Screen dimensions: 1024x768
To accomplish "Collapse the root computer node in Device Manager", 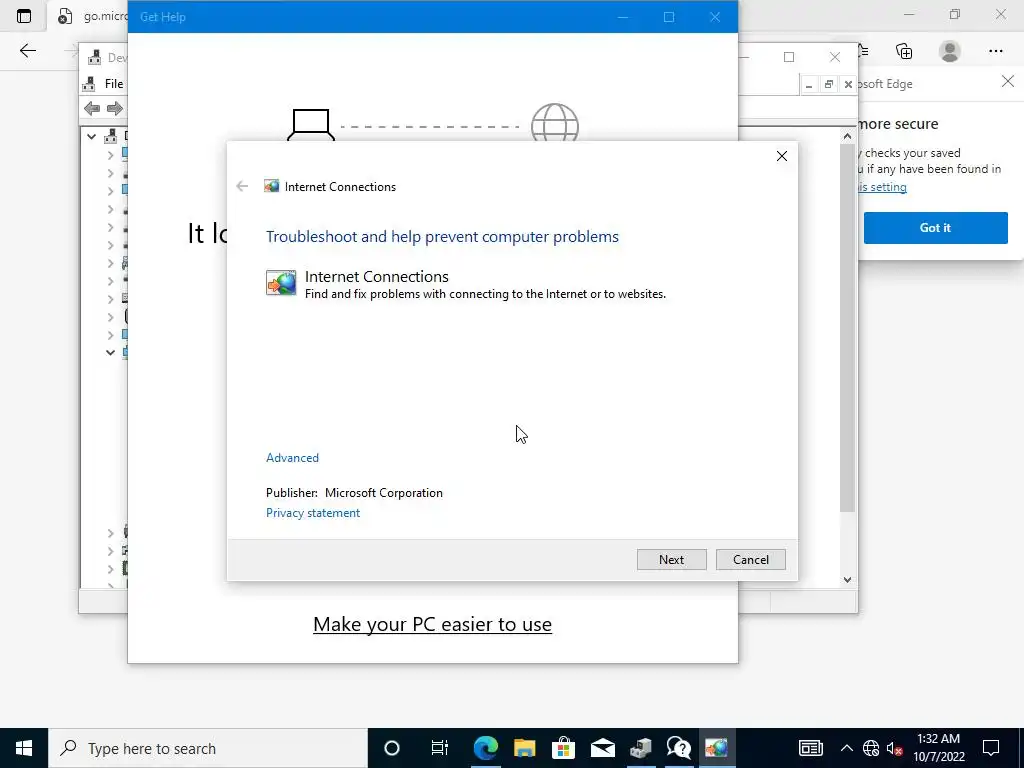I will (x=91, y=136).
